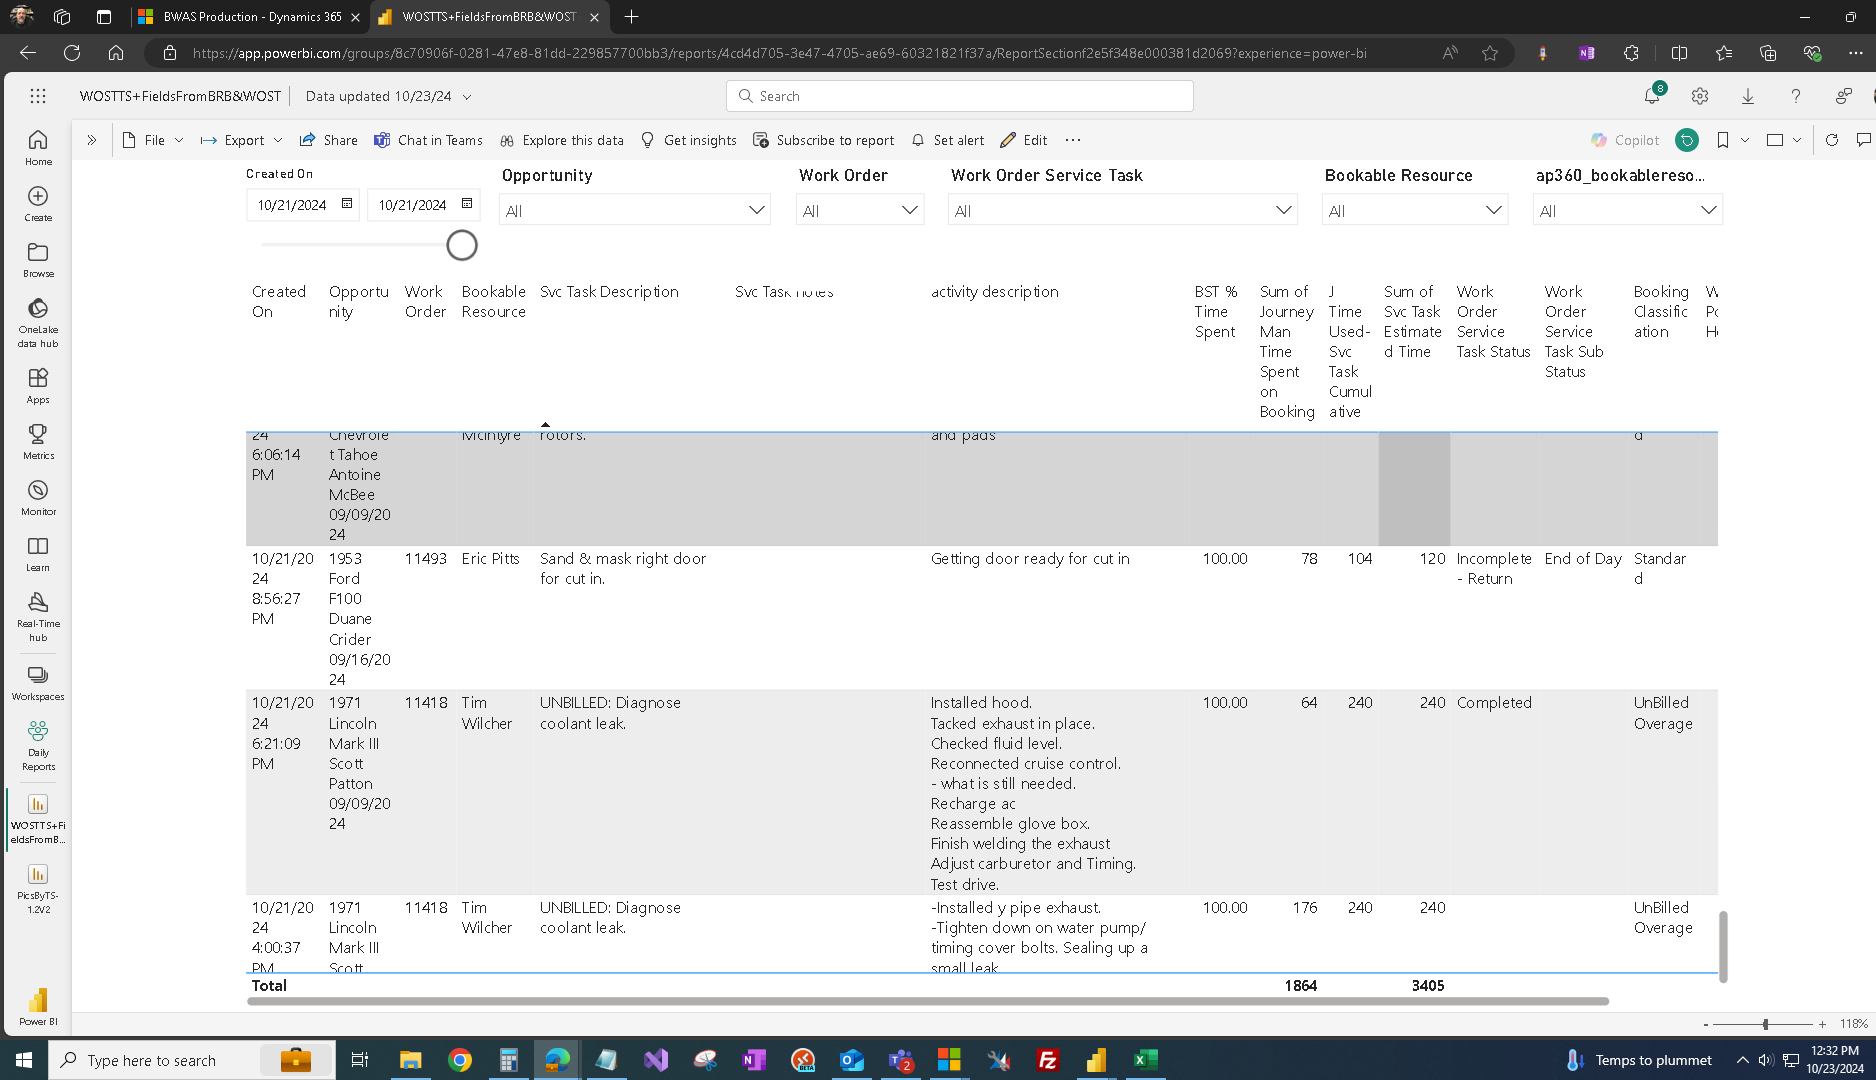This screenshot has height=1080, width=1876.
Task: Open the Daily Reports workspace
Action: pyautogui.click(x=38, y=746)
